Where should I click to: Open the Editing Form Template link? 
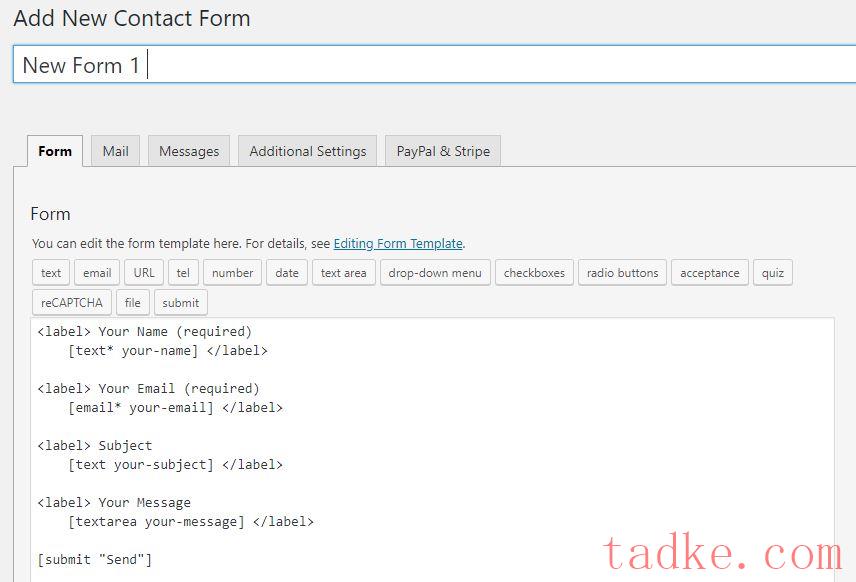(398, 243)
